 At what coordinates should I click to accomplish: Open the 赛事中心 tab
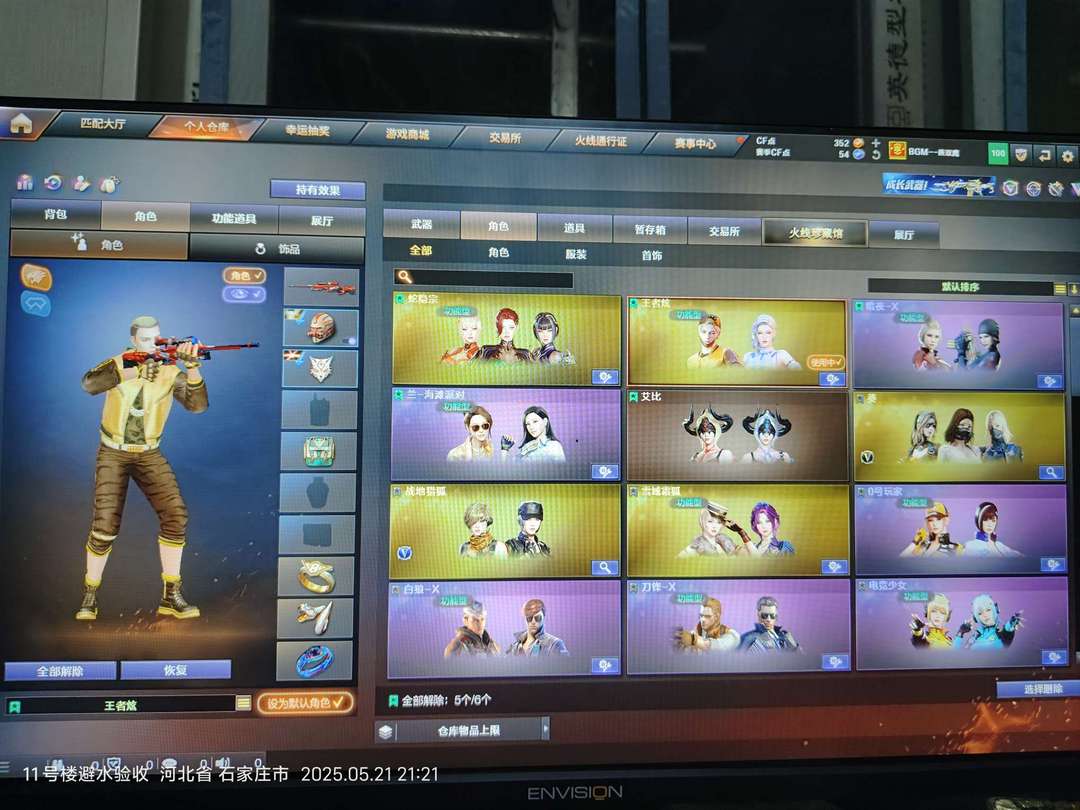click(694, 144)
